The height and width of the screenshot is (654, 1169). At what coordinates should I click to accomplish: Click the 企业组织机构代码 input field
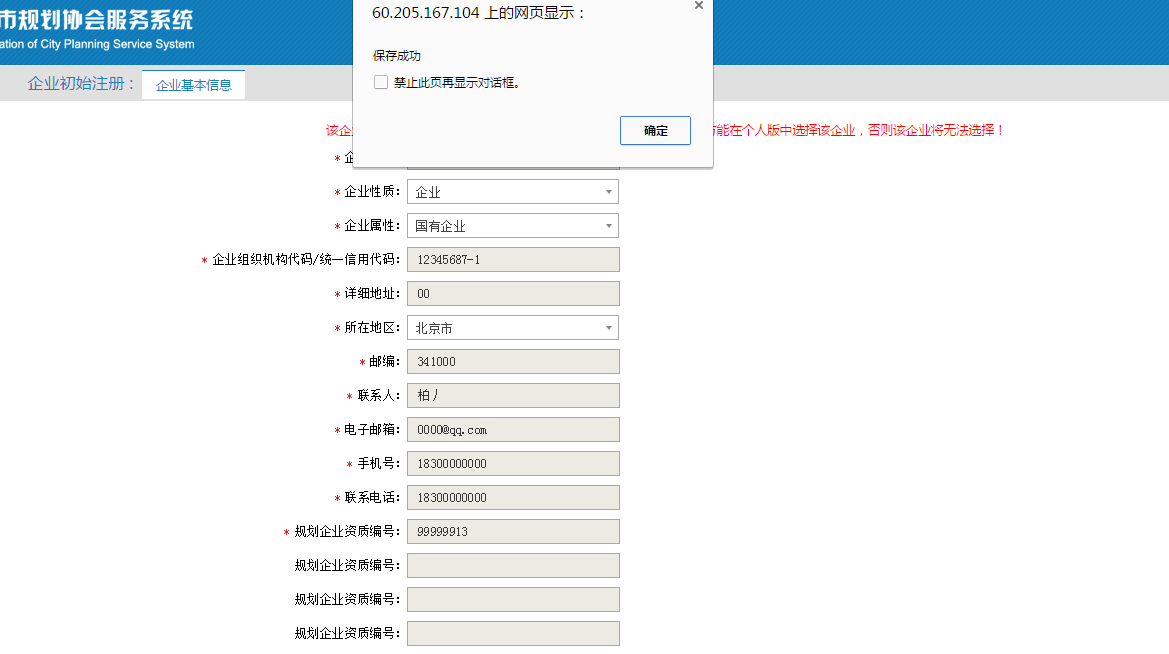[x=513, y=260]
